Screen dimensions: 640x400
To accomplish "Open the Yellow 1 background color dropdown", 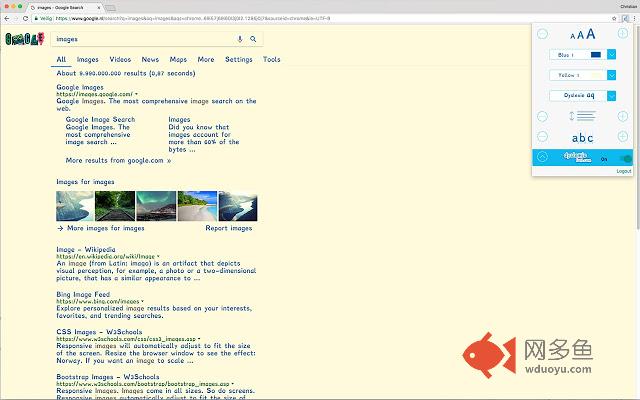I will (611, 75).
